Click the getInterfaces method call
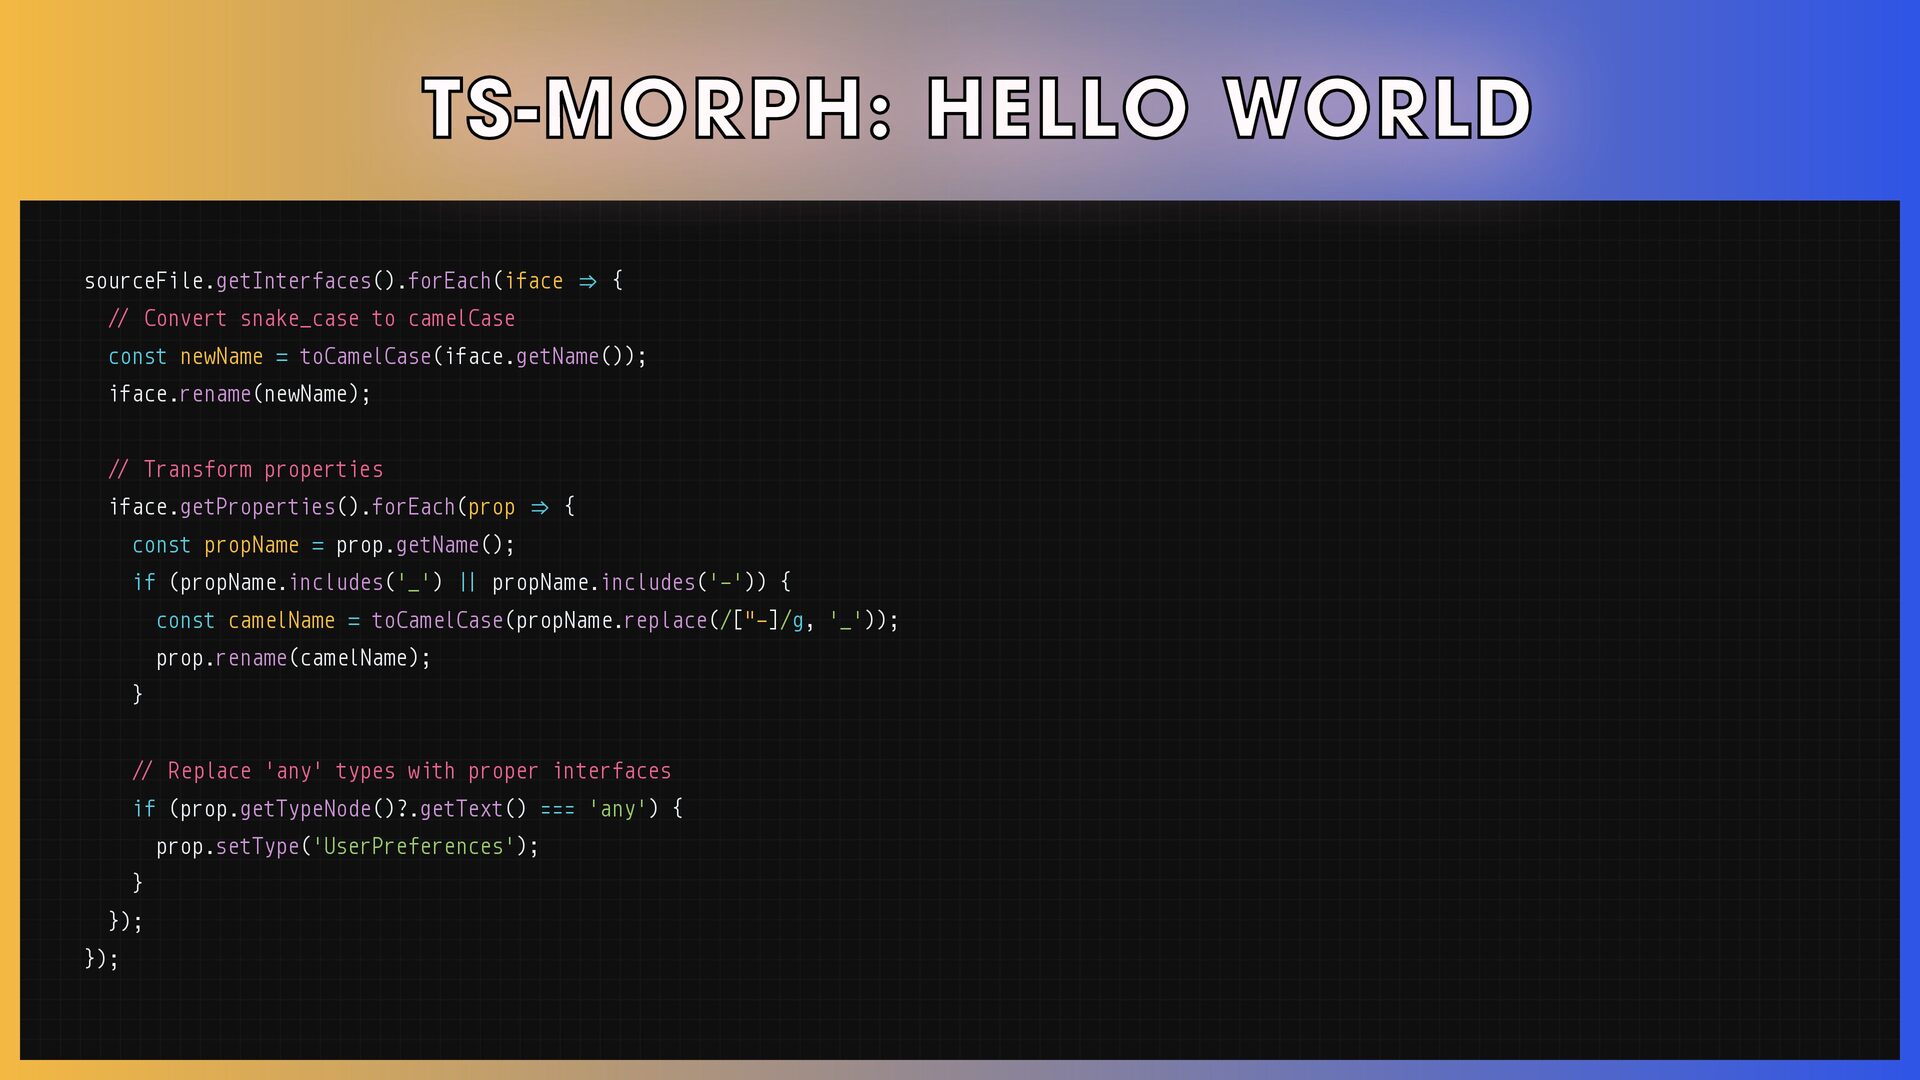 coord(293,281)
